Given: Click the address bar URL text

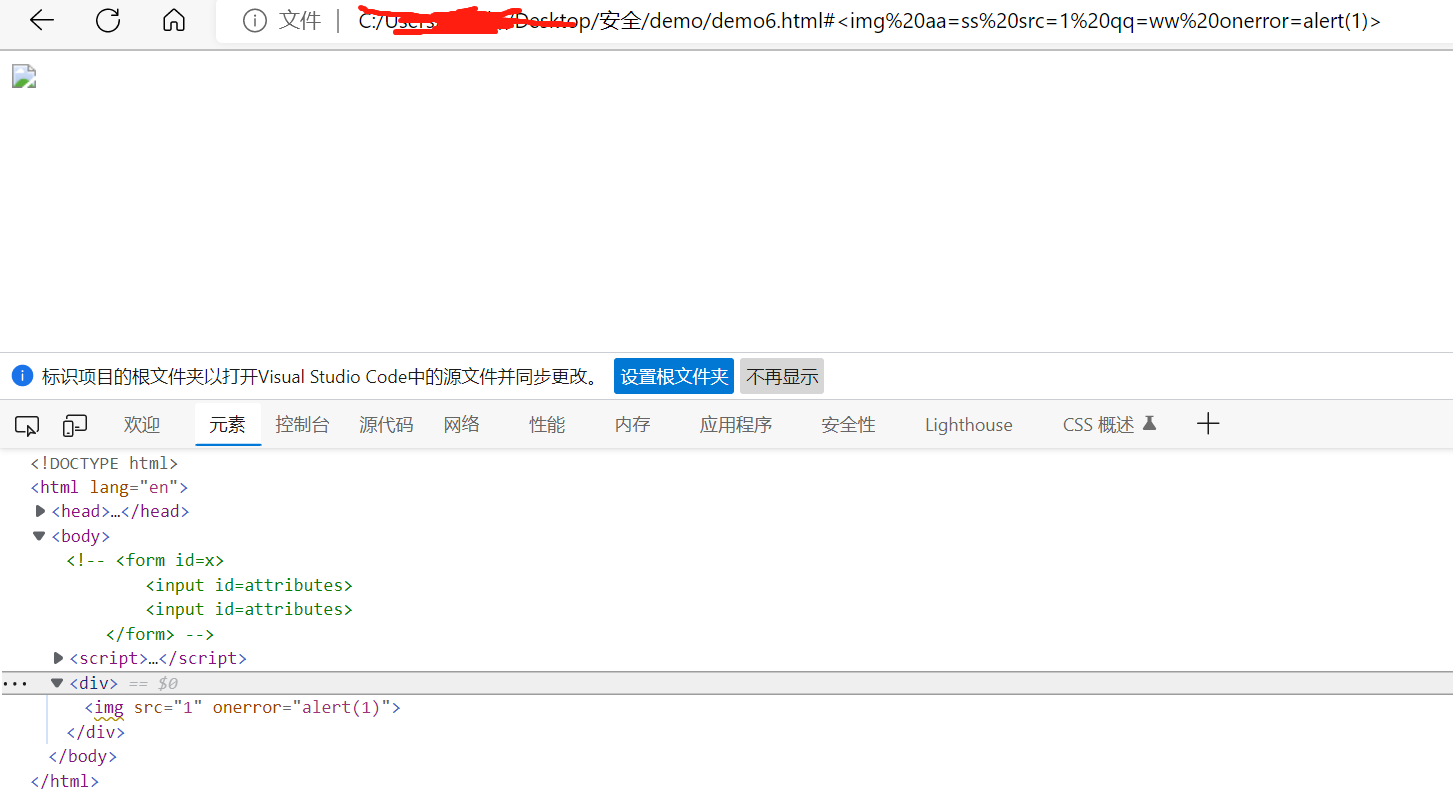Looking at the screenshot, I should pyautogui.click(x=869, y=20).
